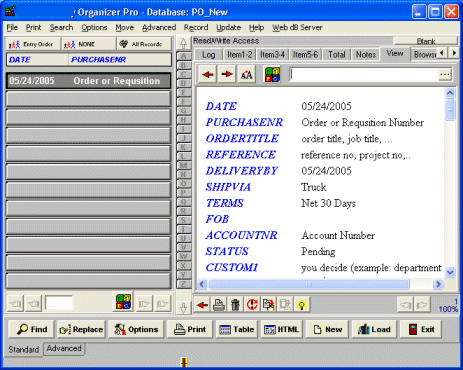The width and height of the screenshot is (463, 370).
Task: Click second hand-pointing-left icon under list
Action: tap(34, 304)
